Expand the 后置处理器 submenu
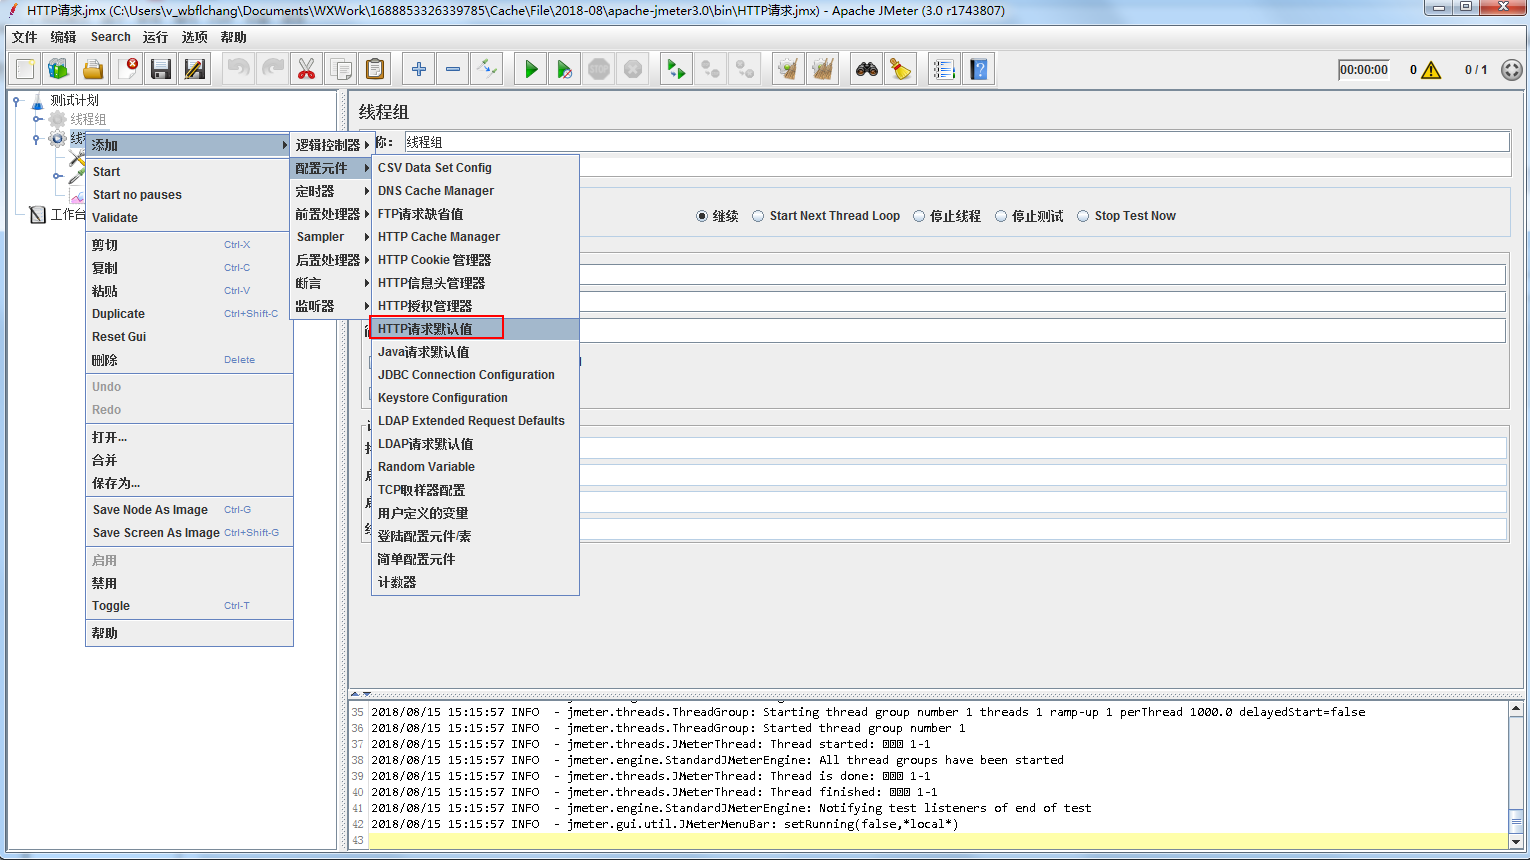The image size is (1530, 860). pyautogui.click(x=332, y=260)
